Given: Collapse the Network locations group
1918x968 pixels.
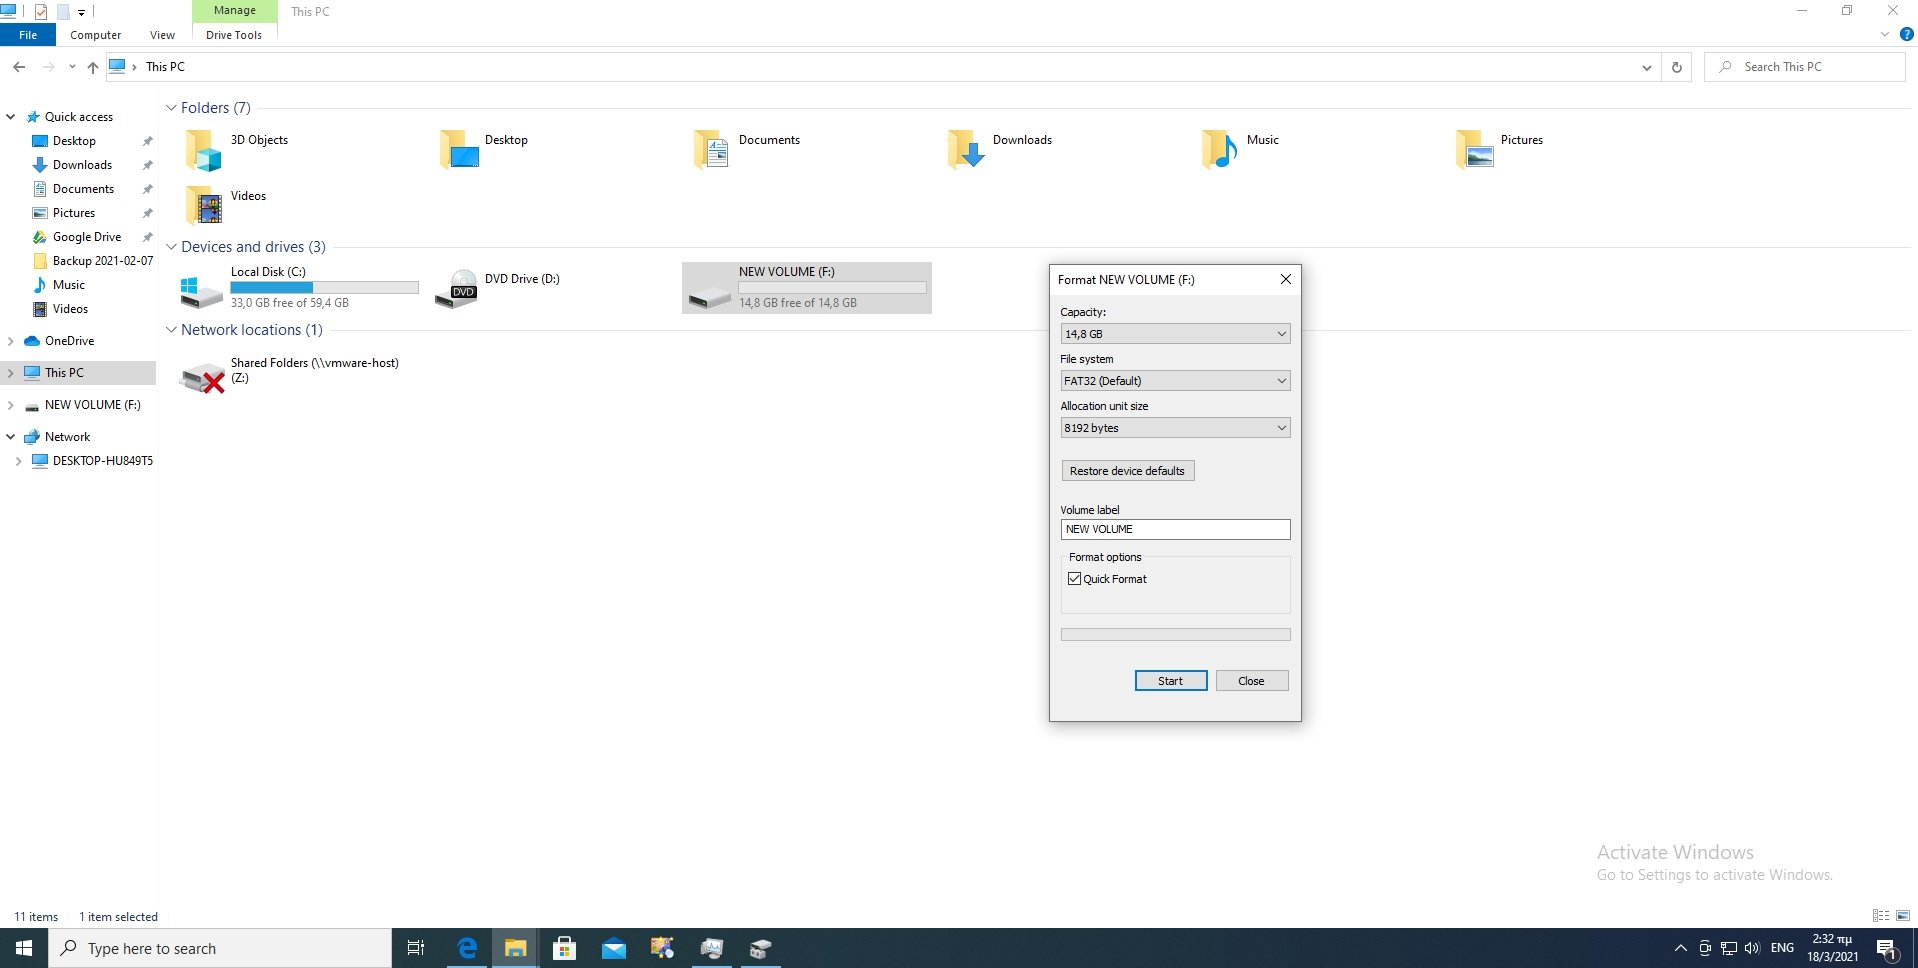Looking at the screenshot, I should (171, 330).
